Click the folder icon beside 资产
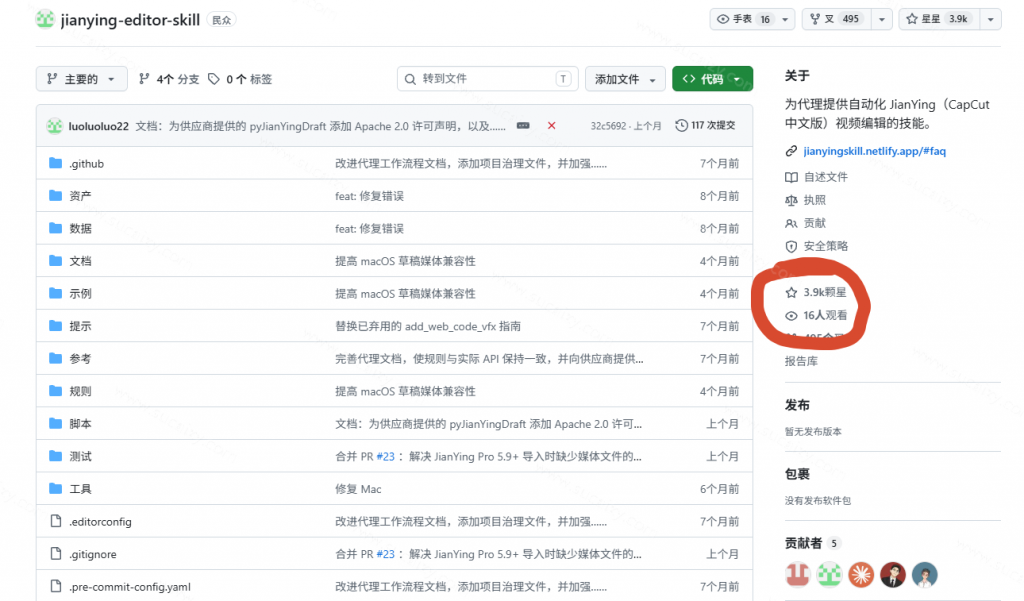Image resolution: width=1024 pixels, height=601 pixels. click(56, 195)
